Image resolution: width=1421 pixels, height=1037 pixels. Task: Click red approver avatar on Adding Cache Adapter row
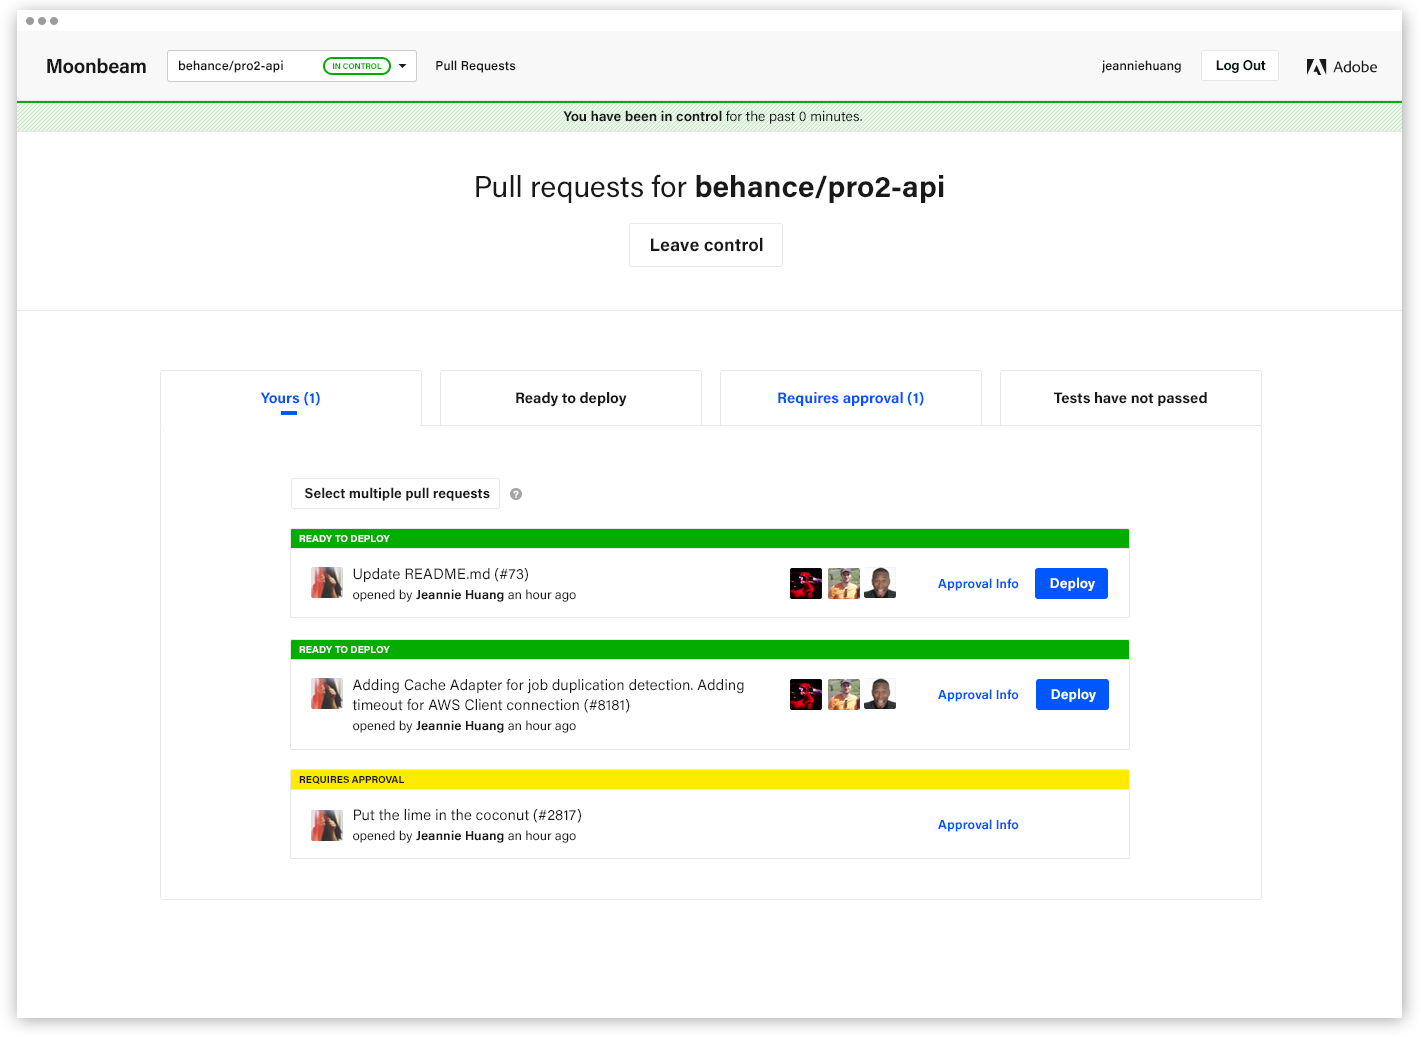click(x=806, y=694)
